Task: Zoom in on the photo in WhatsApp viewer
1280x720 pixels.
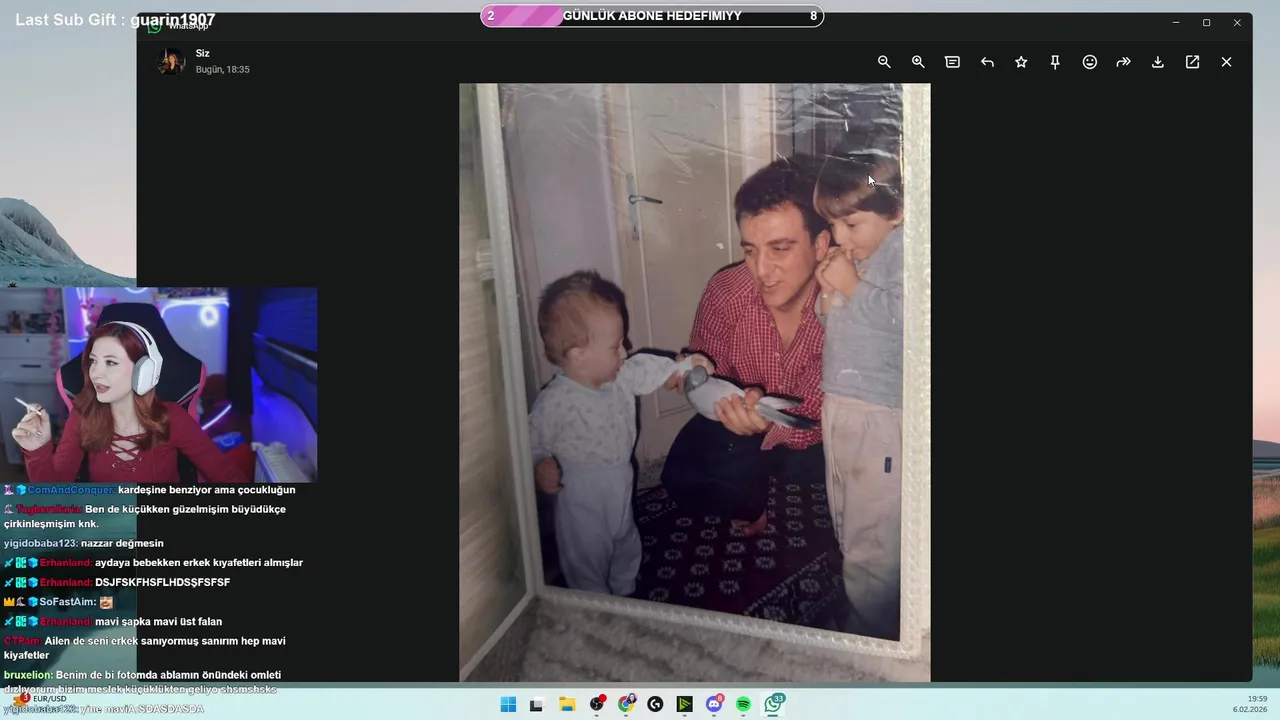Action: tap(918, 62)
